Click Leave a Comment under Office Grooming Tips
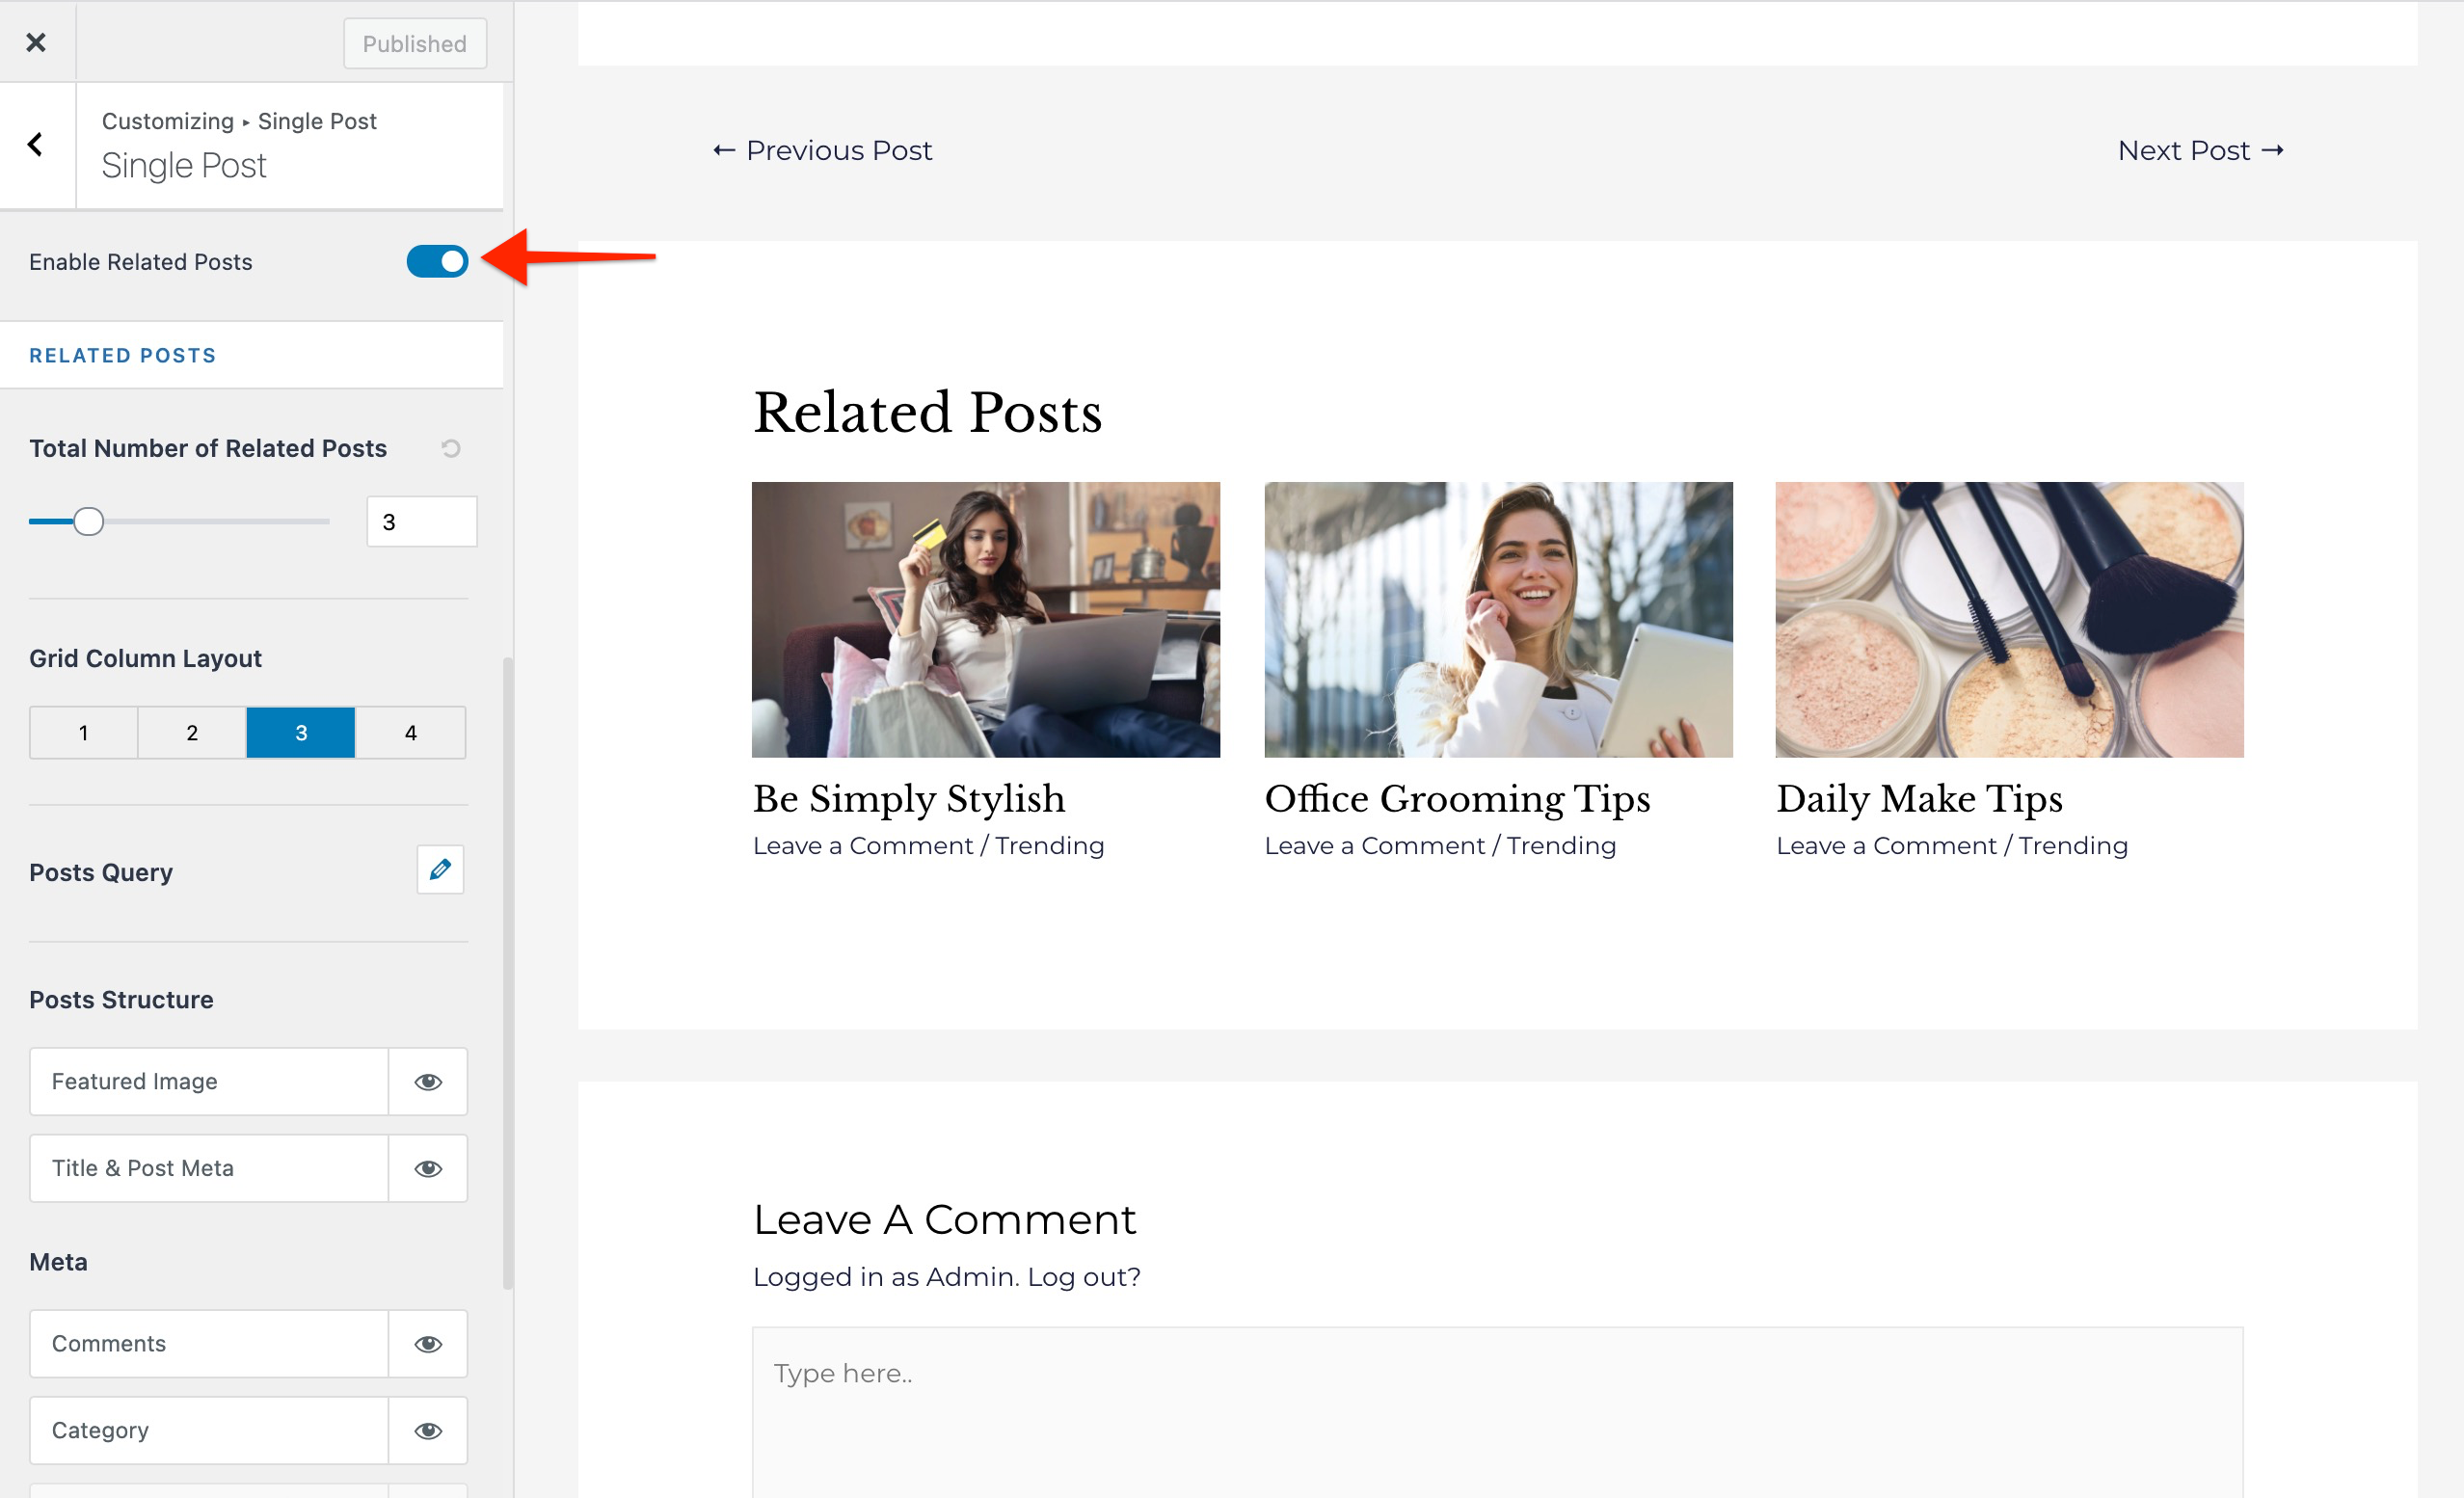This screenshot has width=2464, height=1498. click(1374, 845)
